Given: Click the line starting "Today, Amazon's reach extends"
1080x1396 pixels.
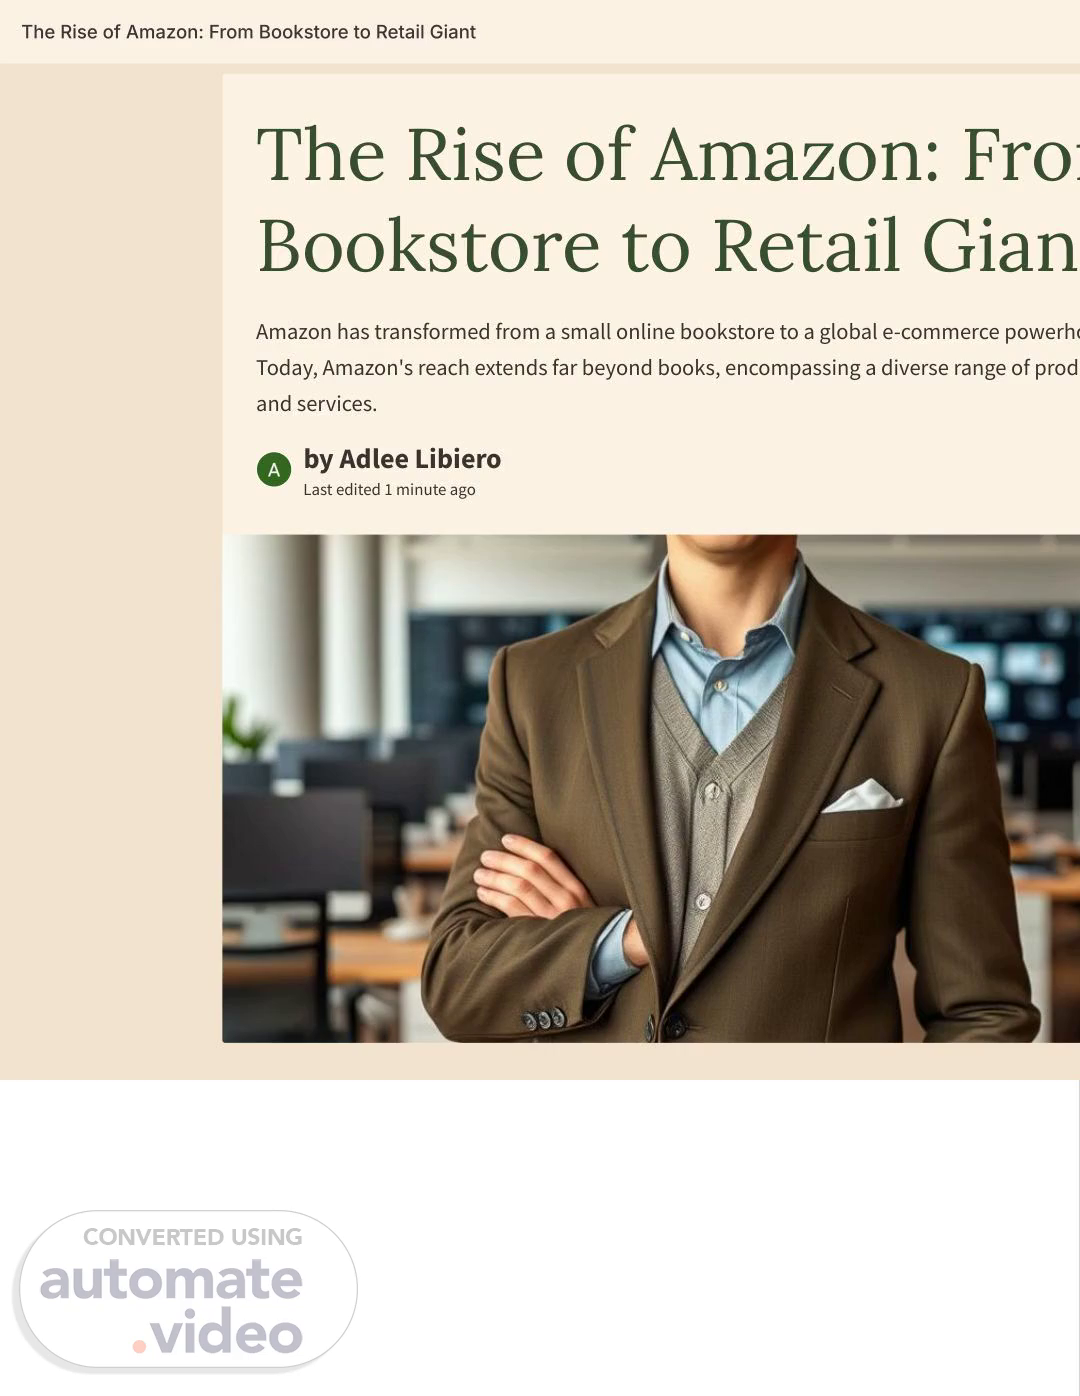Looking at the screenshot, I should point(668,368).
